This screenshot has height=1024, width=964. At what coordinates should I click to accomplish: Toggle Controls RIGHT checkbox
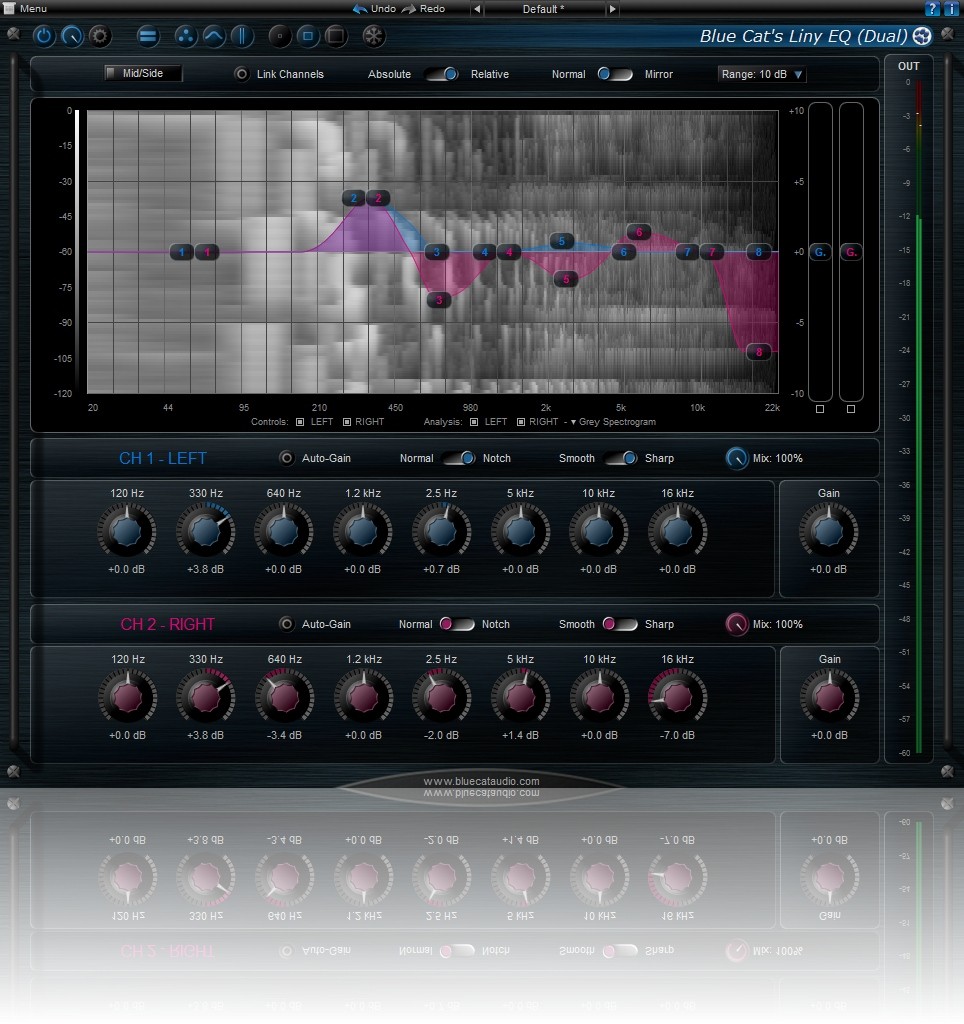pyautogui.click(x=347, y=422)
